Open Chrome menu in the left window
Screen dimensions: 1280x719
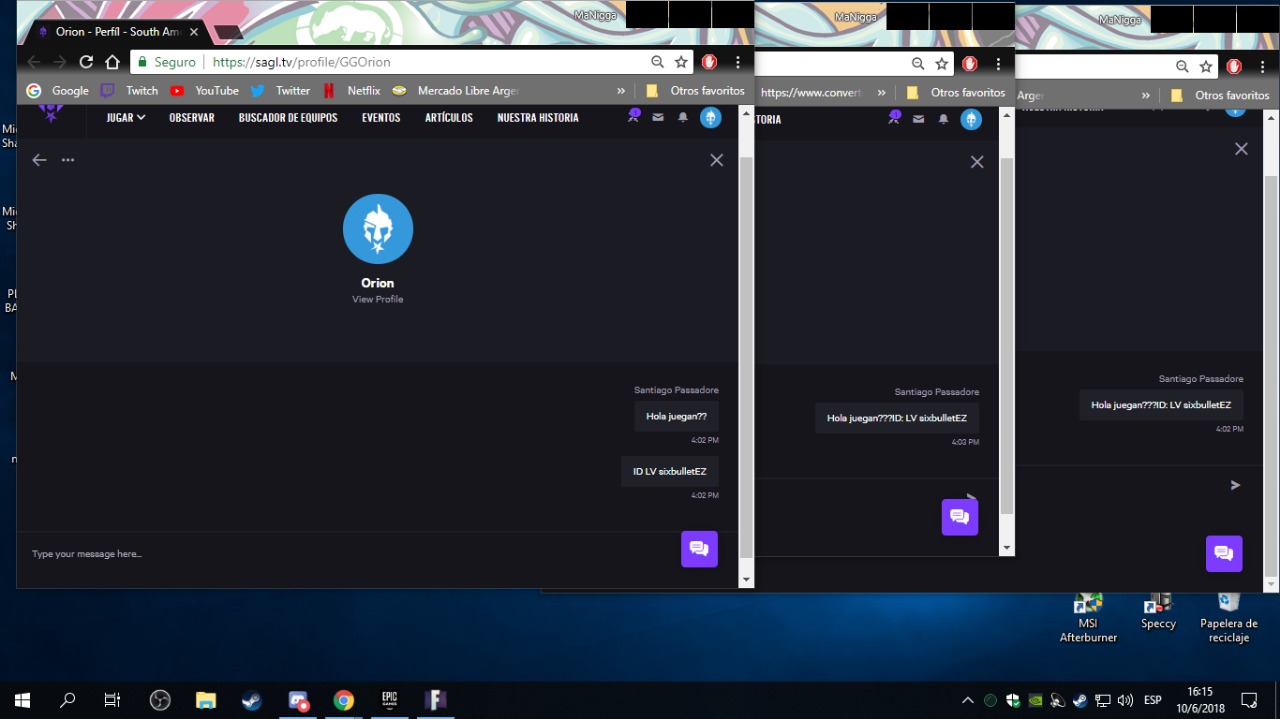tap(737, 62)
